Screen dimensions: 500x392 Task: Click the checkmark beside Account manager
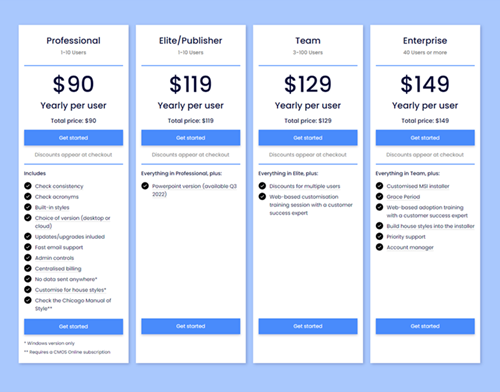click(379, 247)
